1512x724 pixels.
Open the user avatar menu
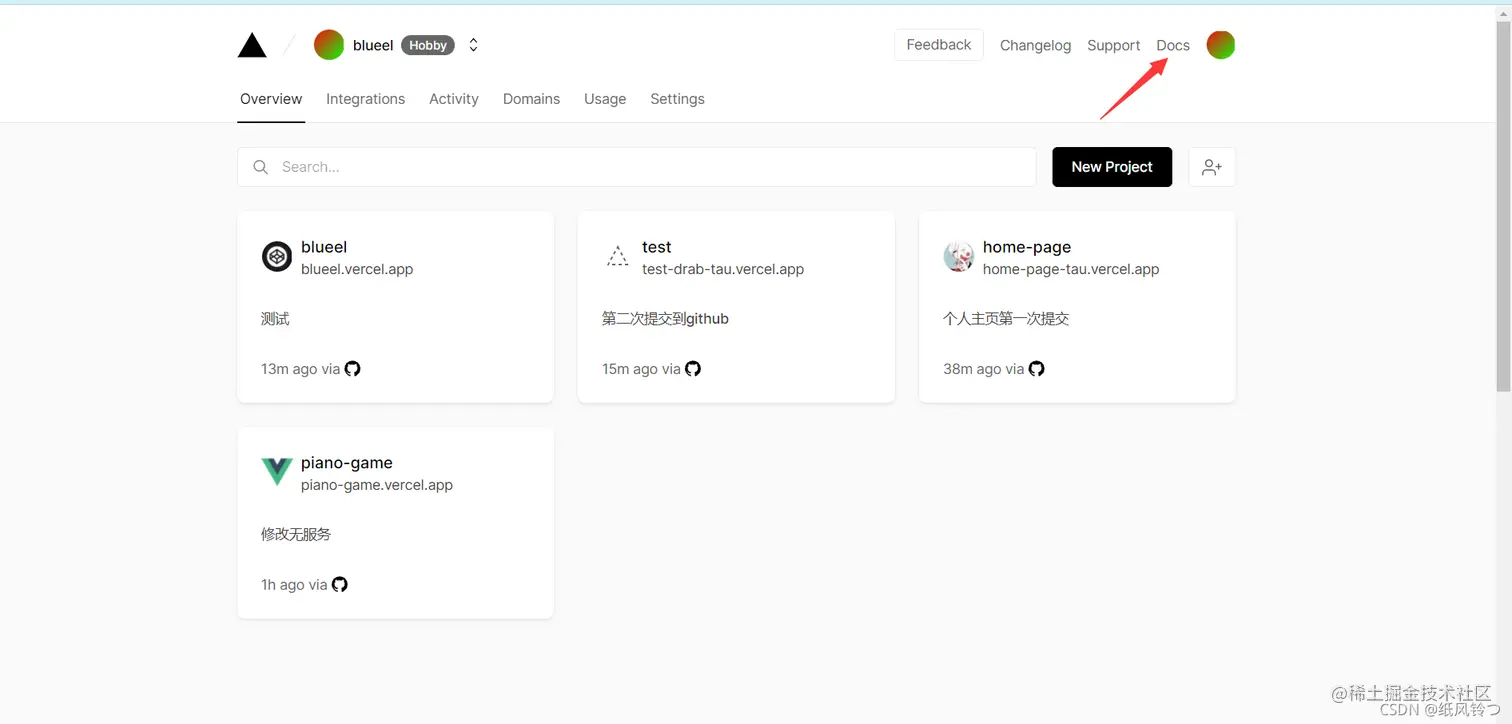point(1221,45)
